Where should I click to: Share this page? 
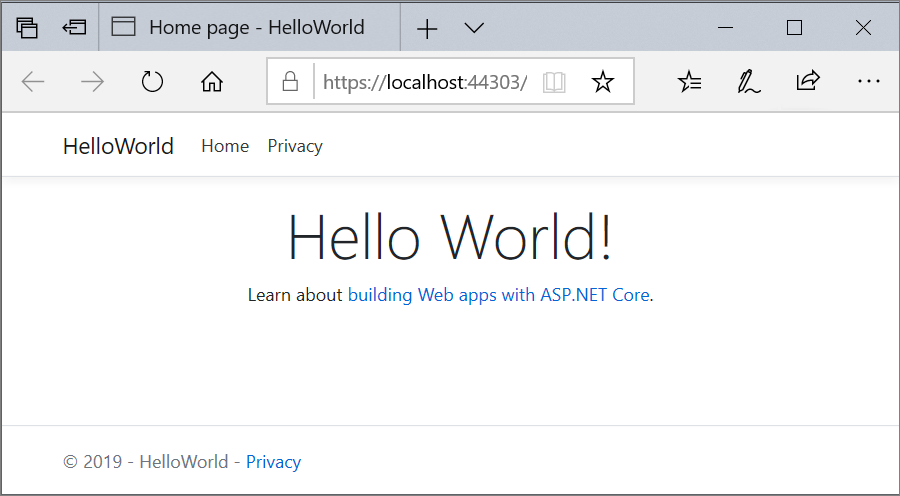[x=808, y=82]
